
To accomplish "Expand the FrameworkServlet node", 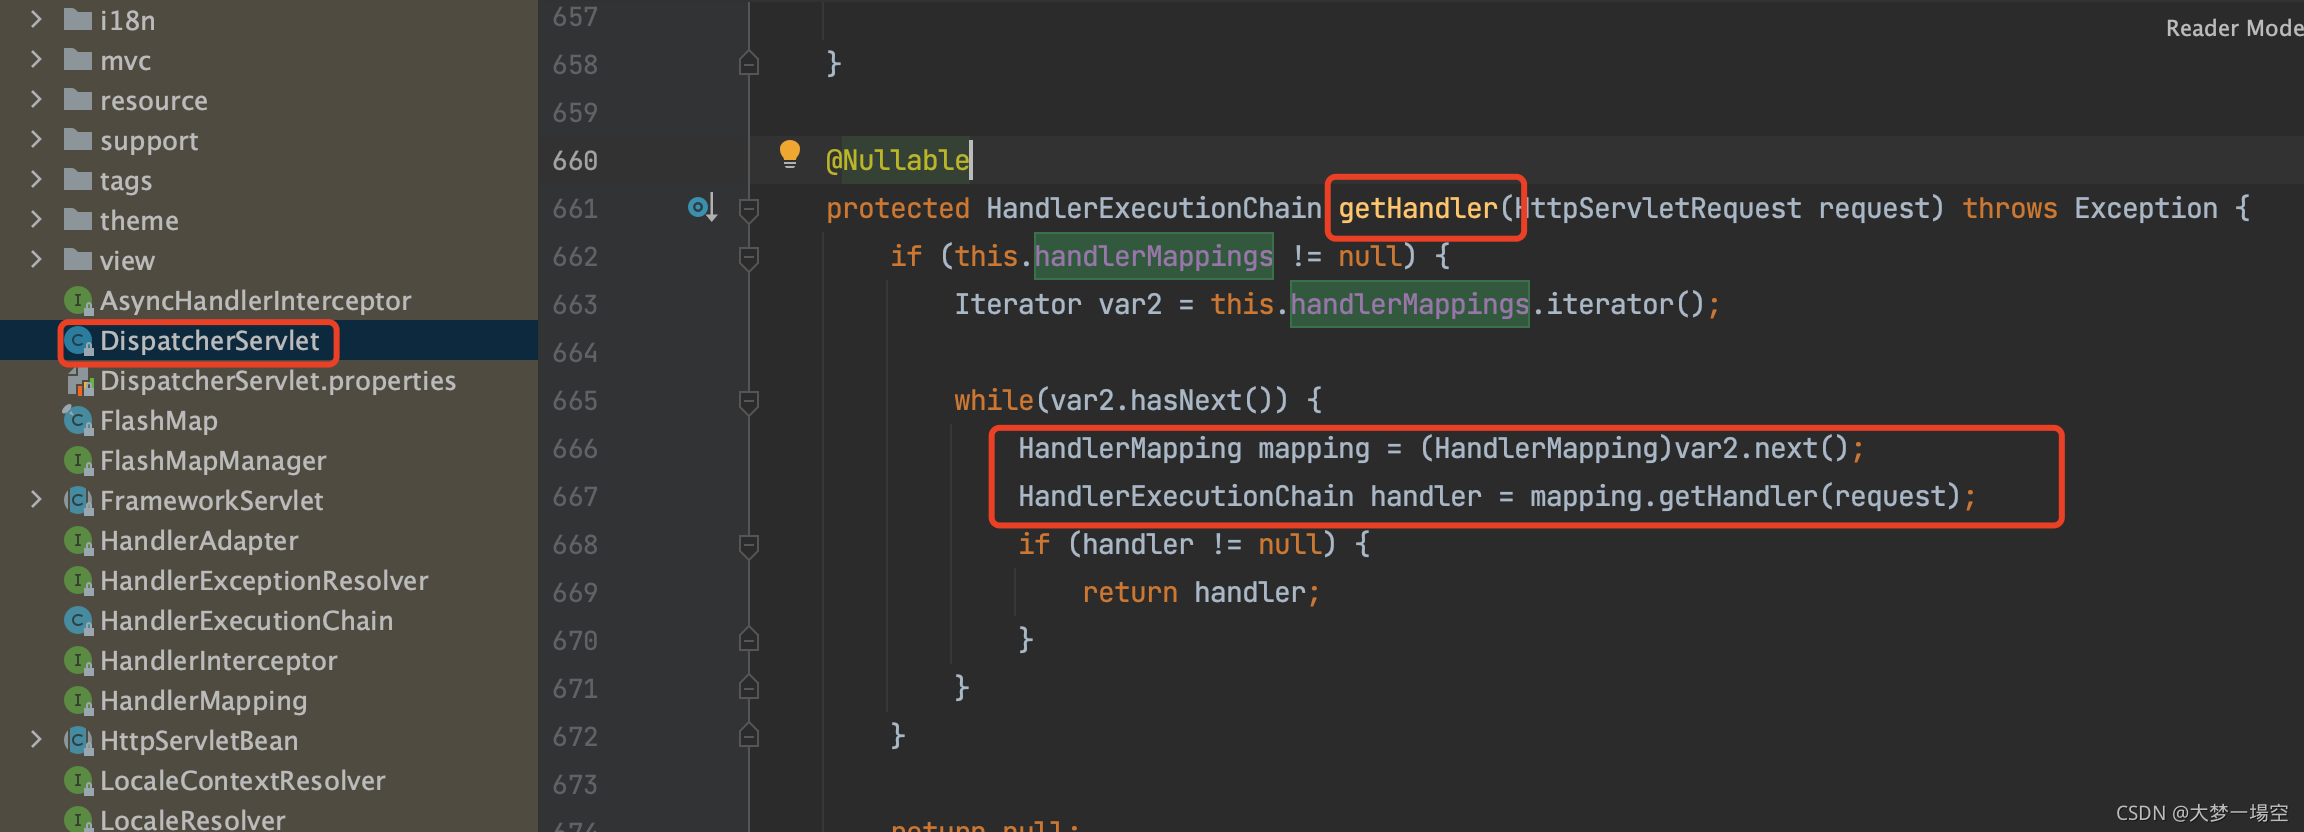I will coord(36,500).
